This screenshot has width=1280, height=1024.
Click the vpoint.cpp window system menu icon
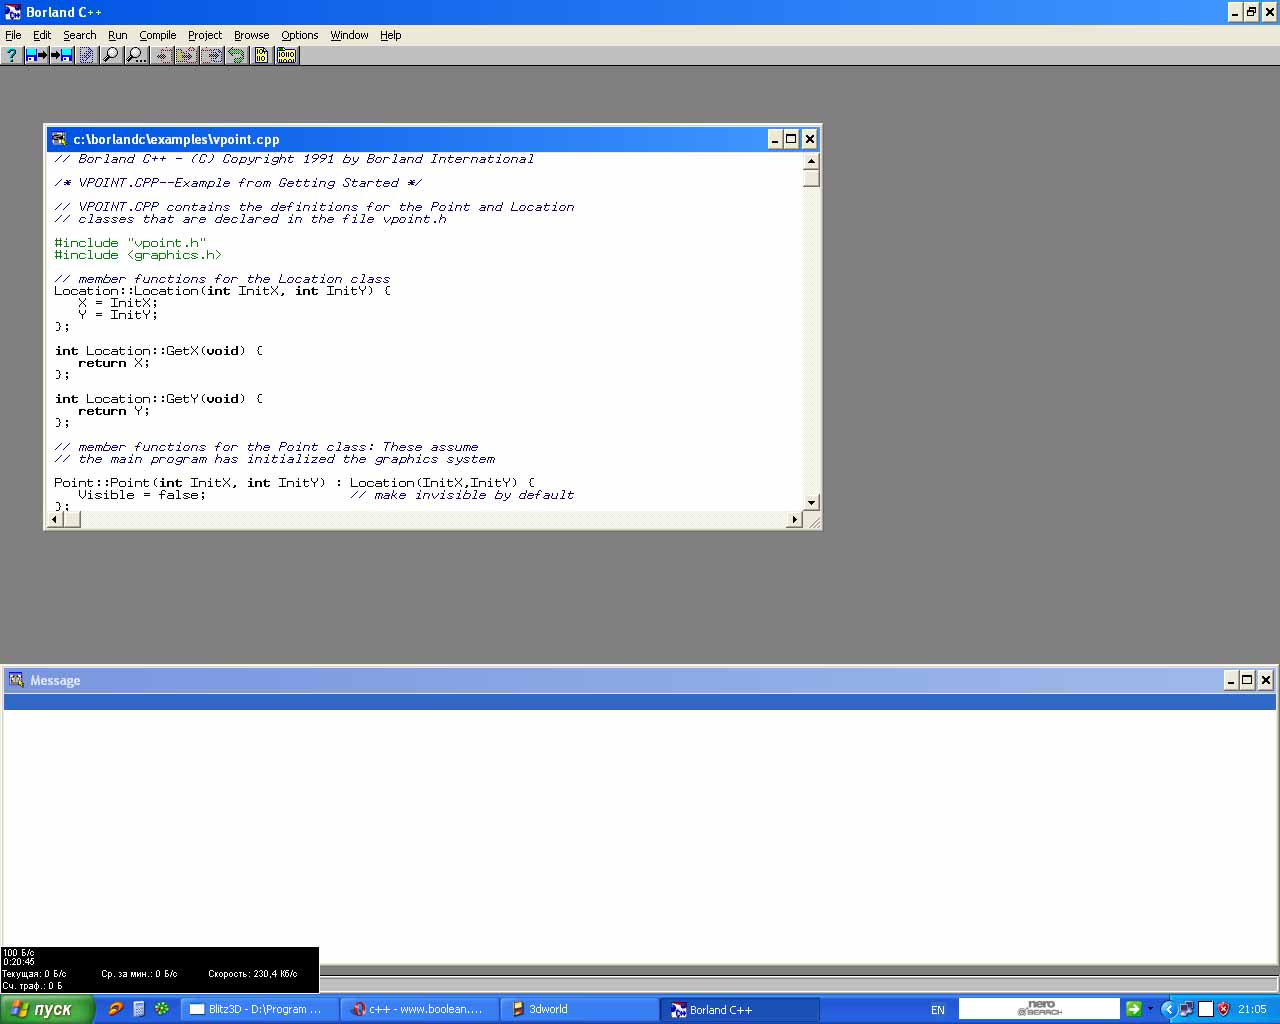point(59,139)
